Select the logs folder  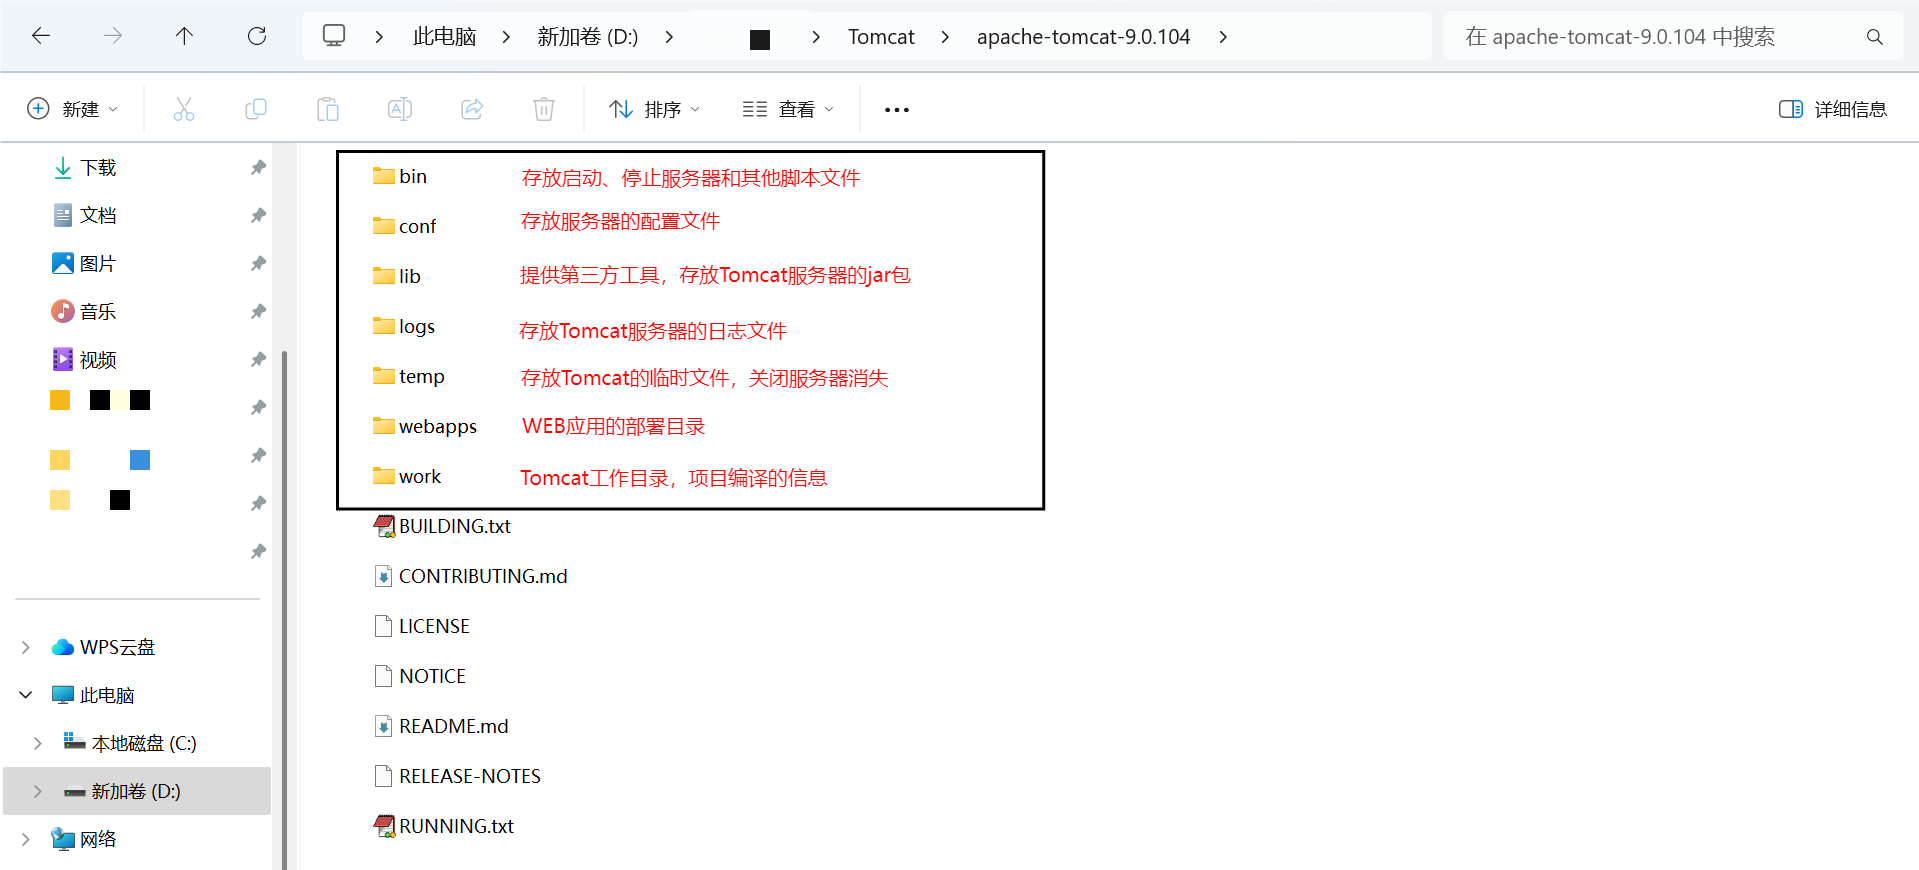404,327
